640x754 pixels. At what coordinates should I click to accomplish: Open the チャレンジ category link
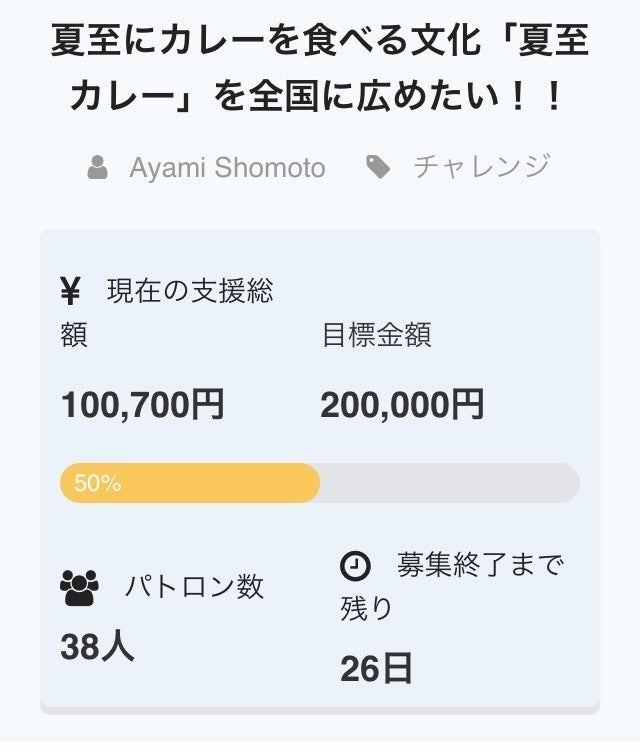tap(482, 166)
